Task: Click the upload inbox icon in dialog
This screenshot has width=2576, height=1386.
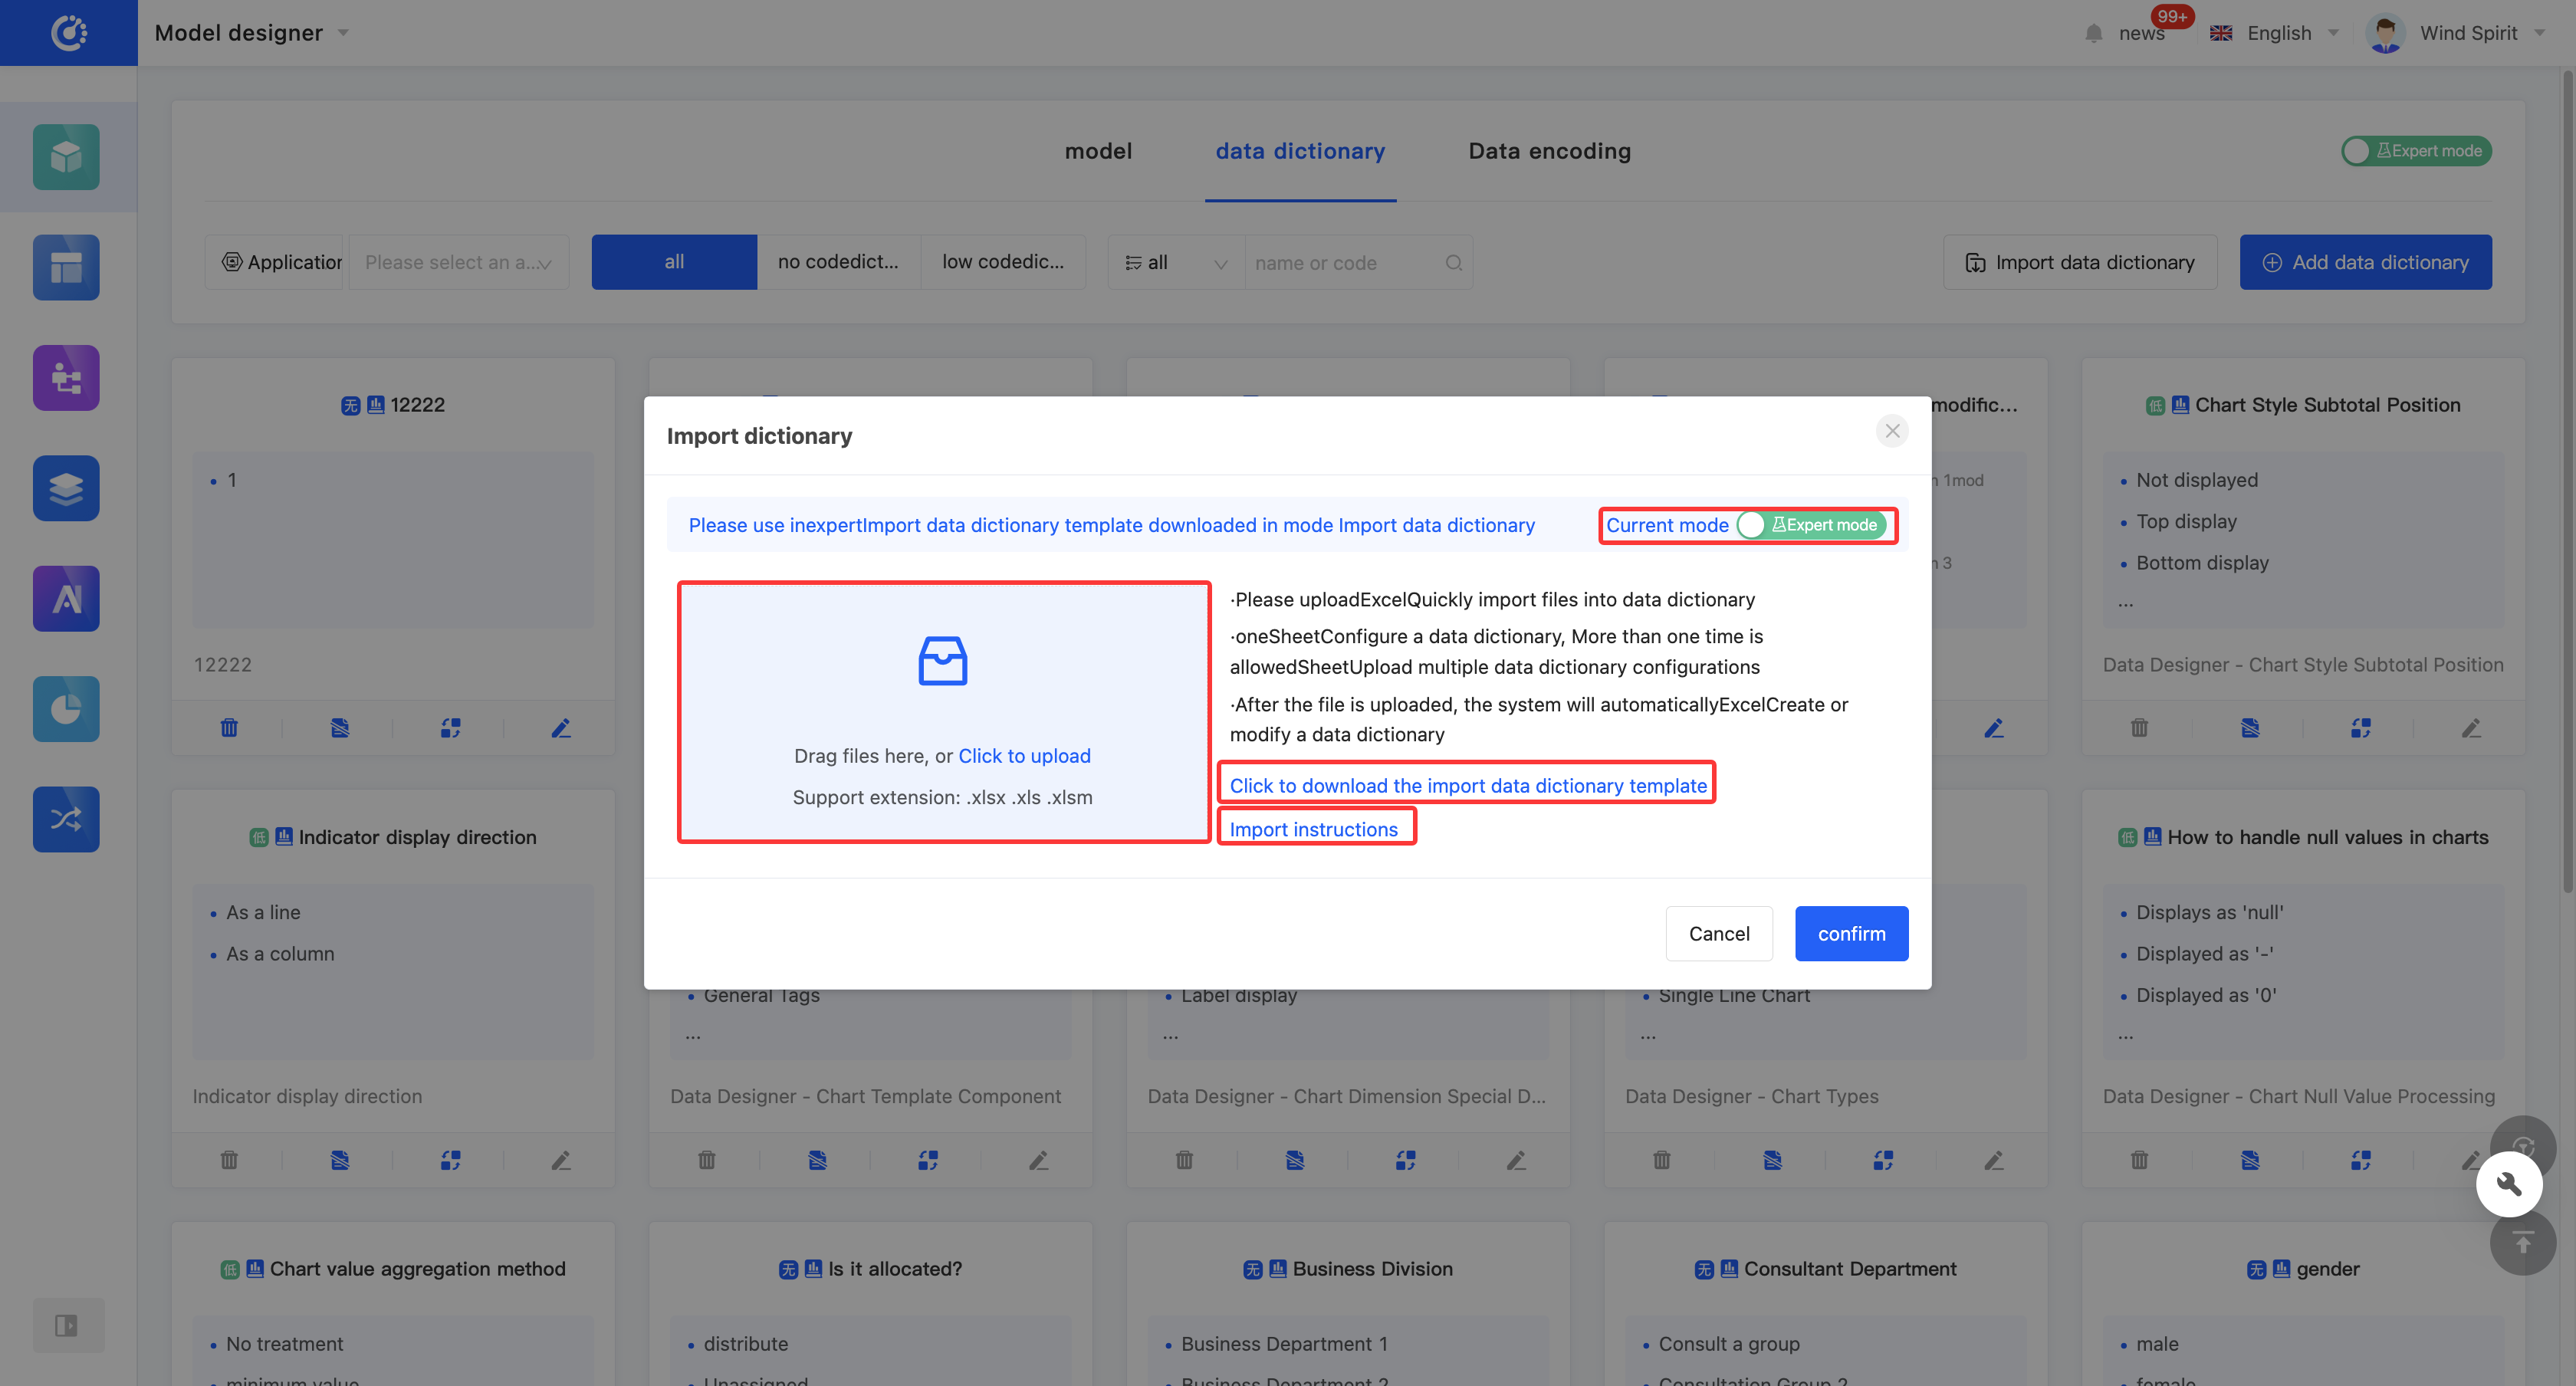Action: tap(942, 661)
